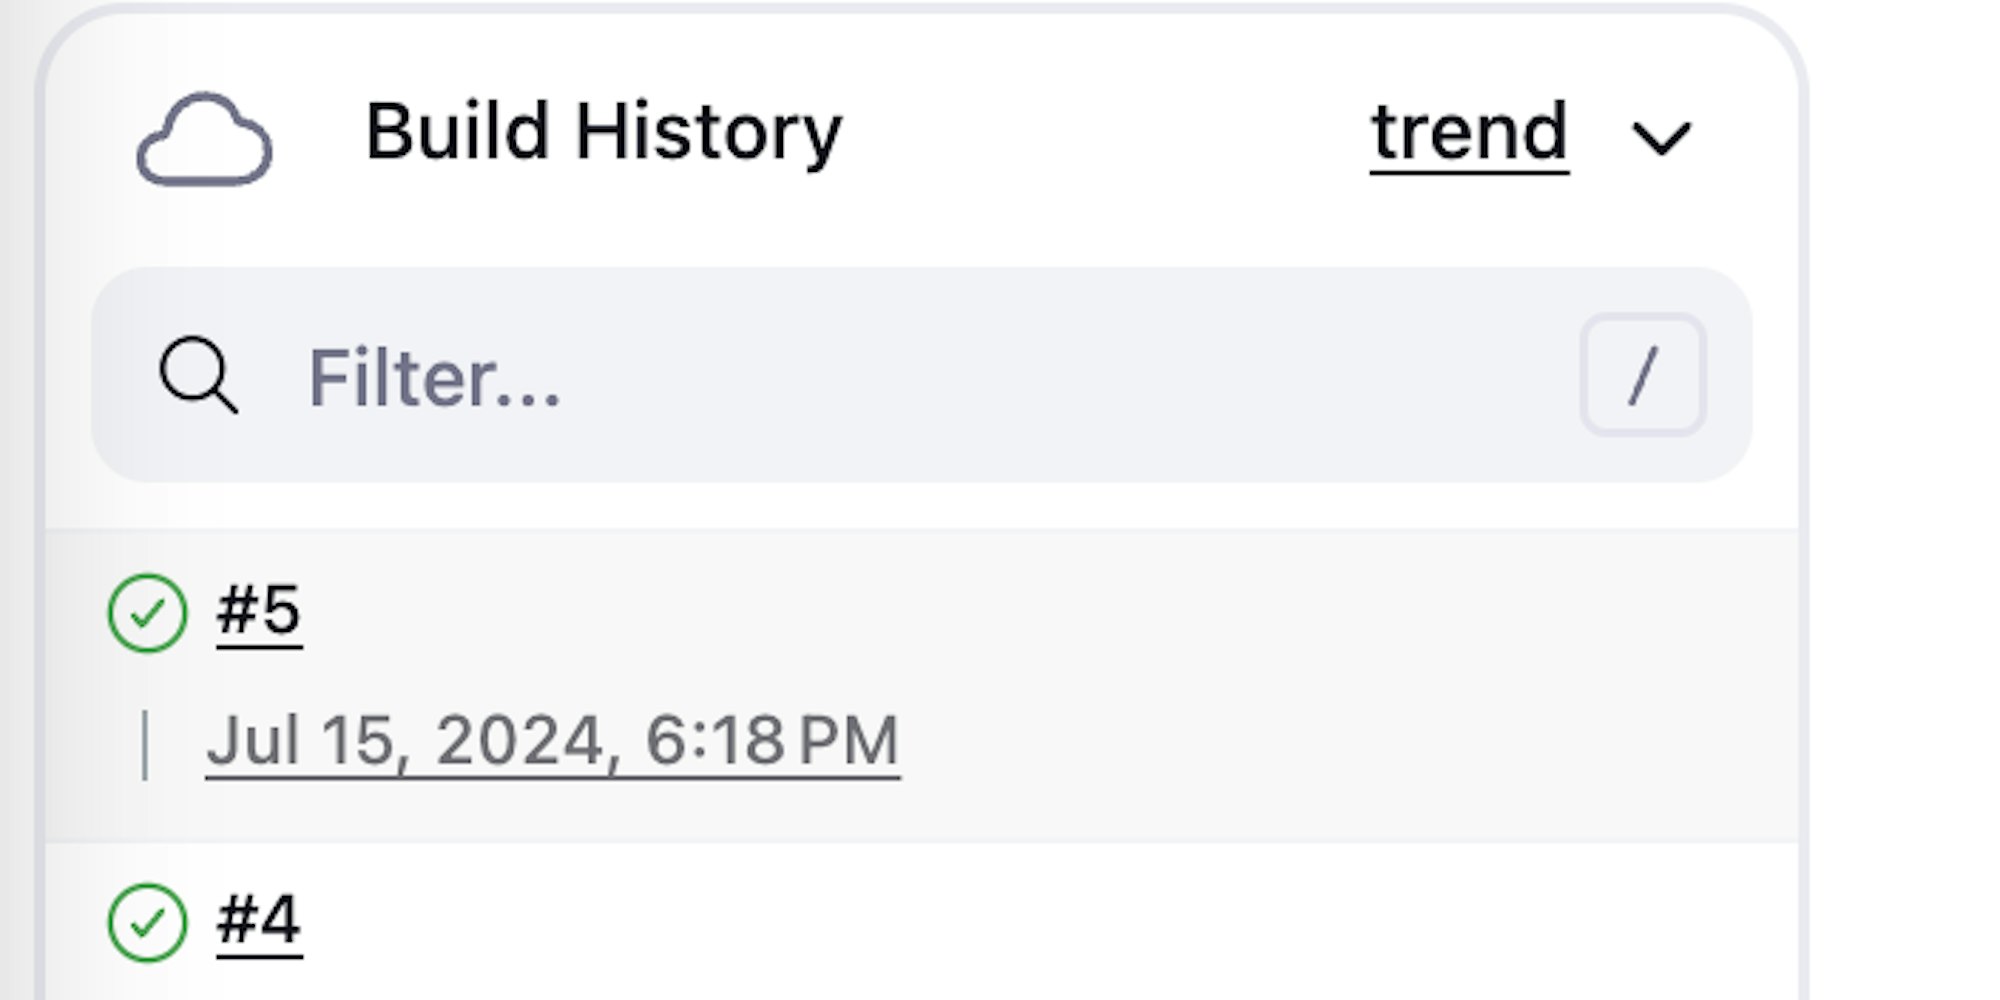Click the Filter... placeholder text
Screen dimensions: 2000x1000
coord(435,378)
